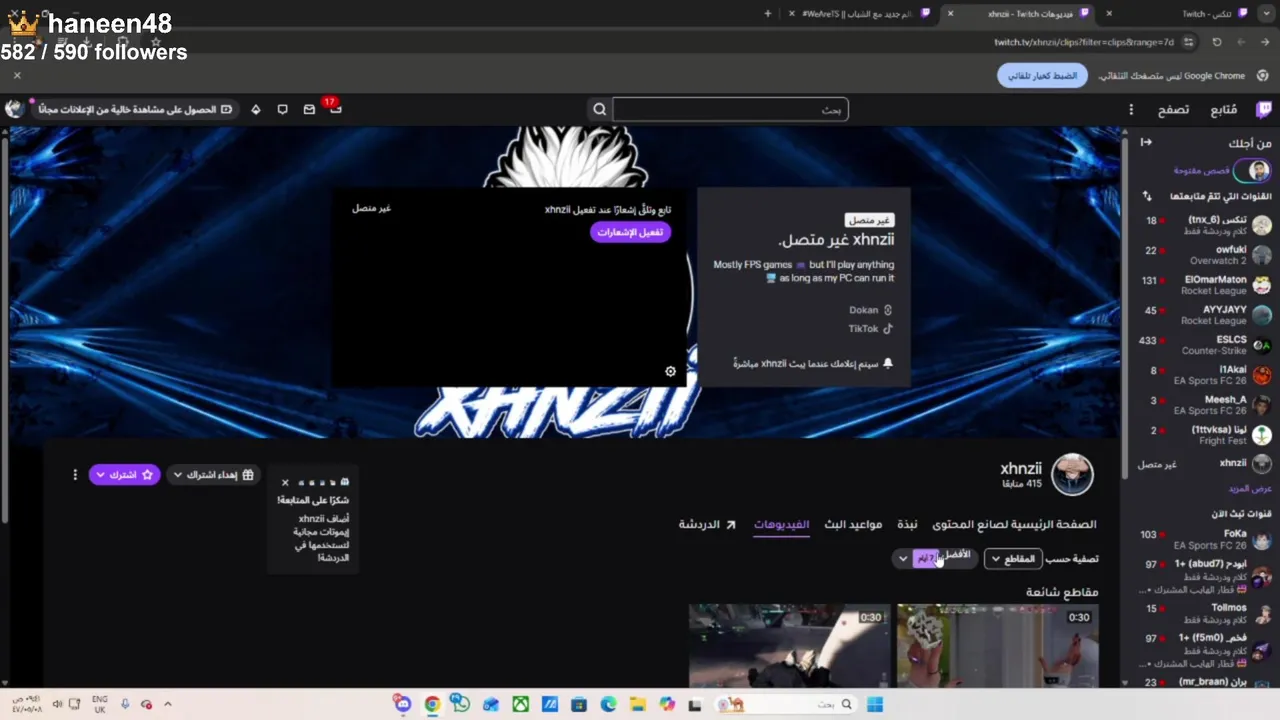The image size is (1280, 720).
Task: Switch to مواعيد البث schedule tab
Action: [853, 524]
